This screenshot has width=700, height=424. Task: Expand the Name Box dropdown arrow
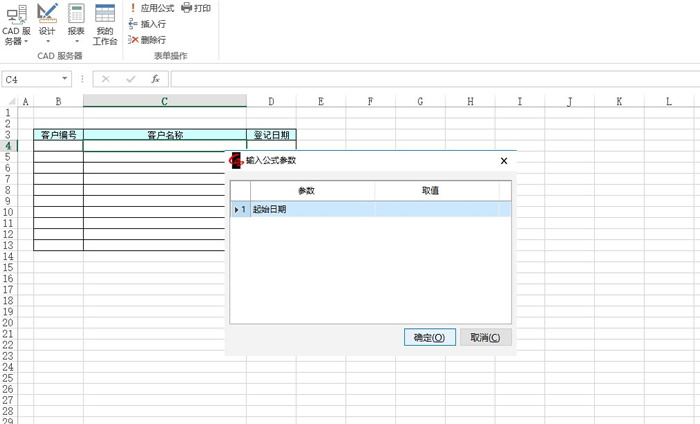point(65,79)
